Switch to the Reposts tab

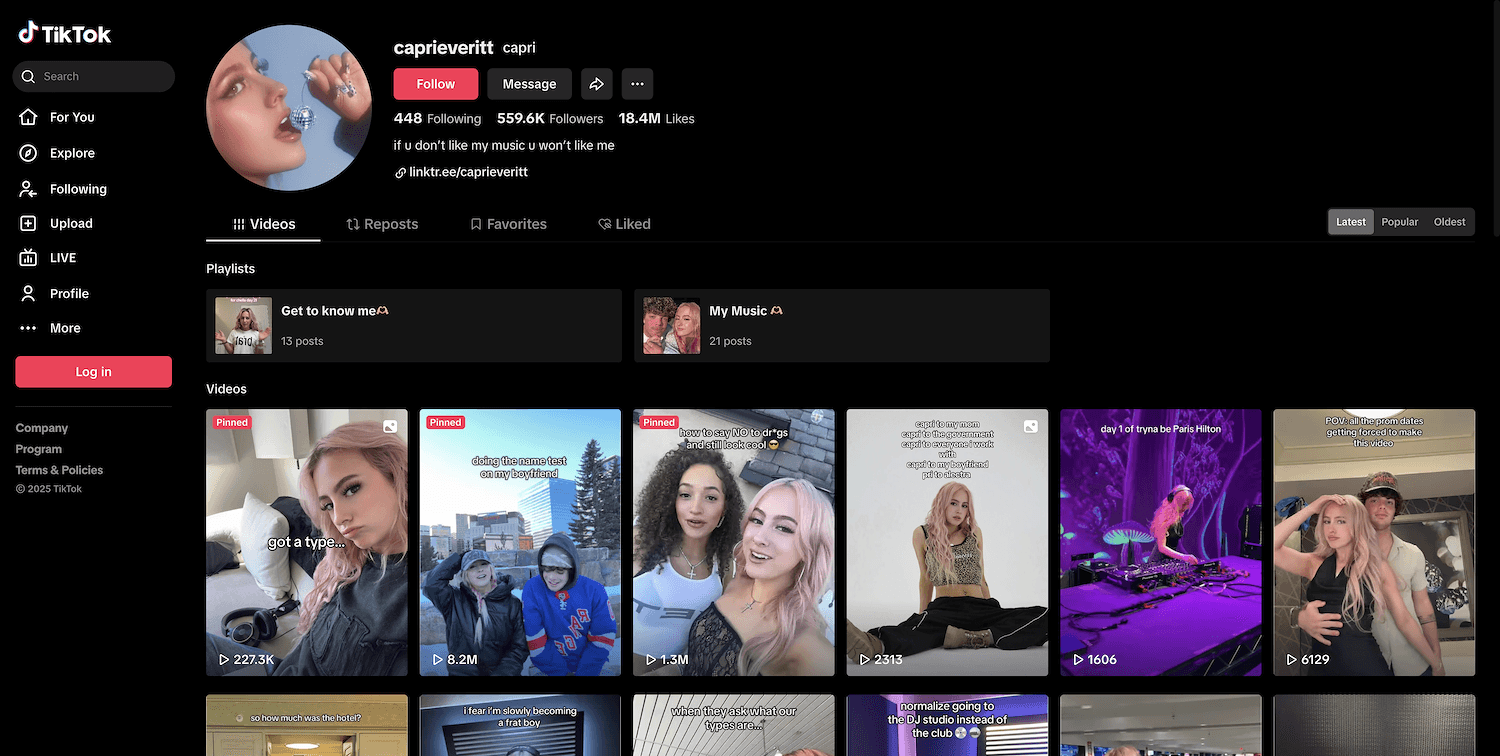[x=382, y=224]
